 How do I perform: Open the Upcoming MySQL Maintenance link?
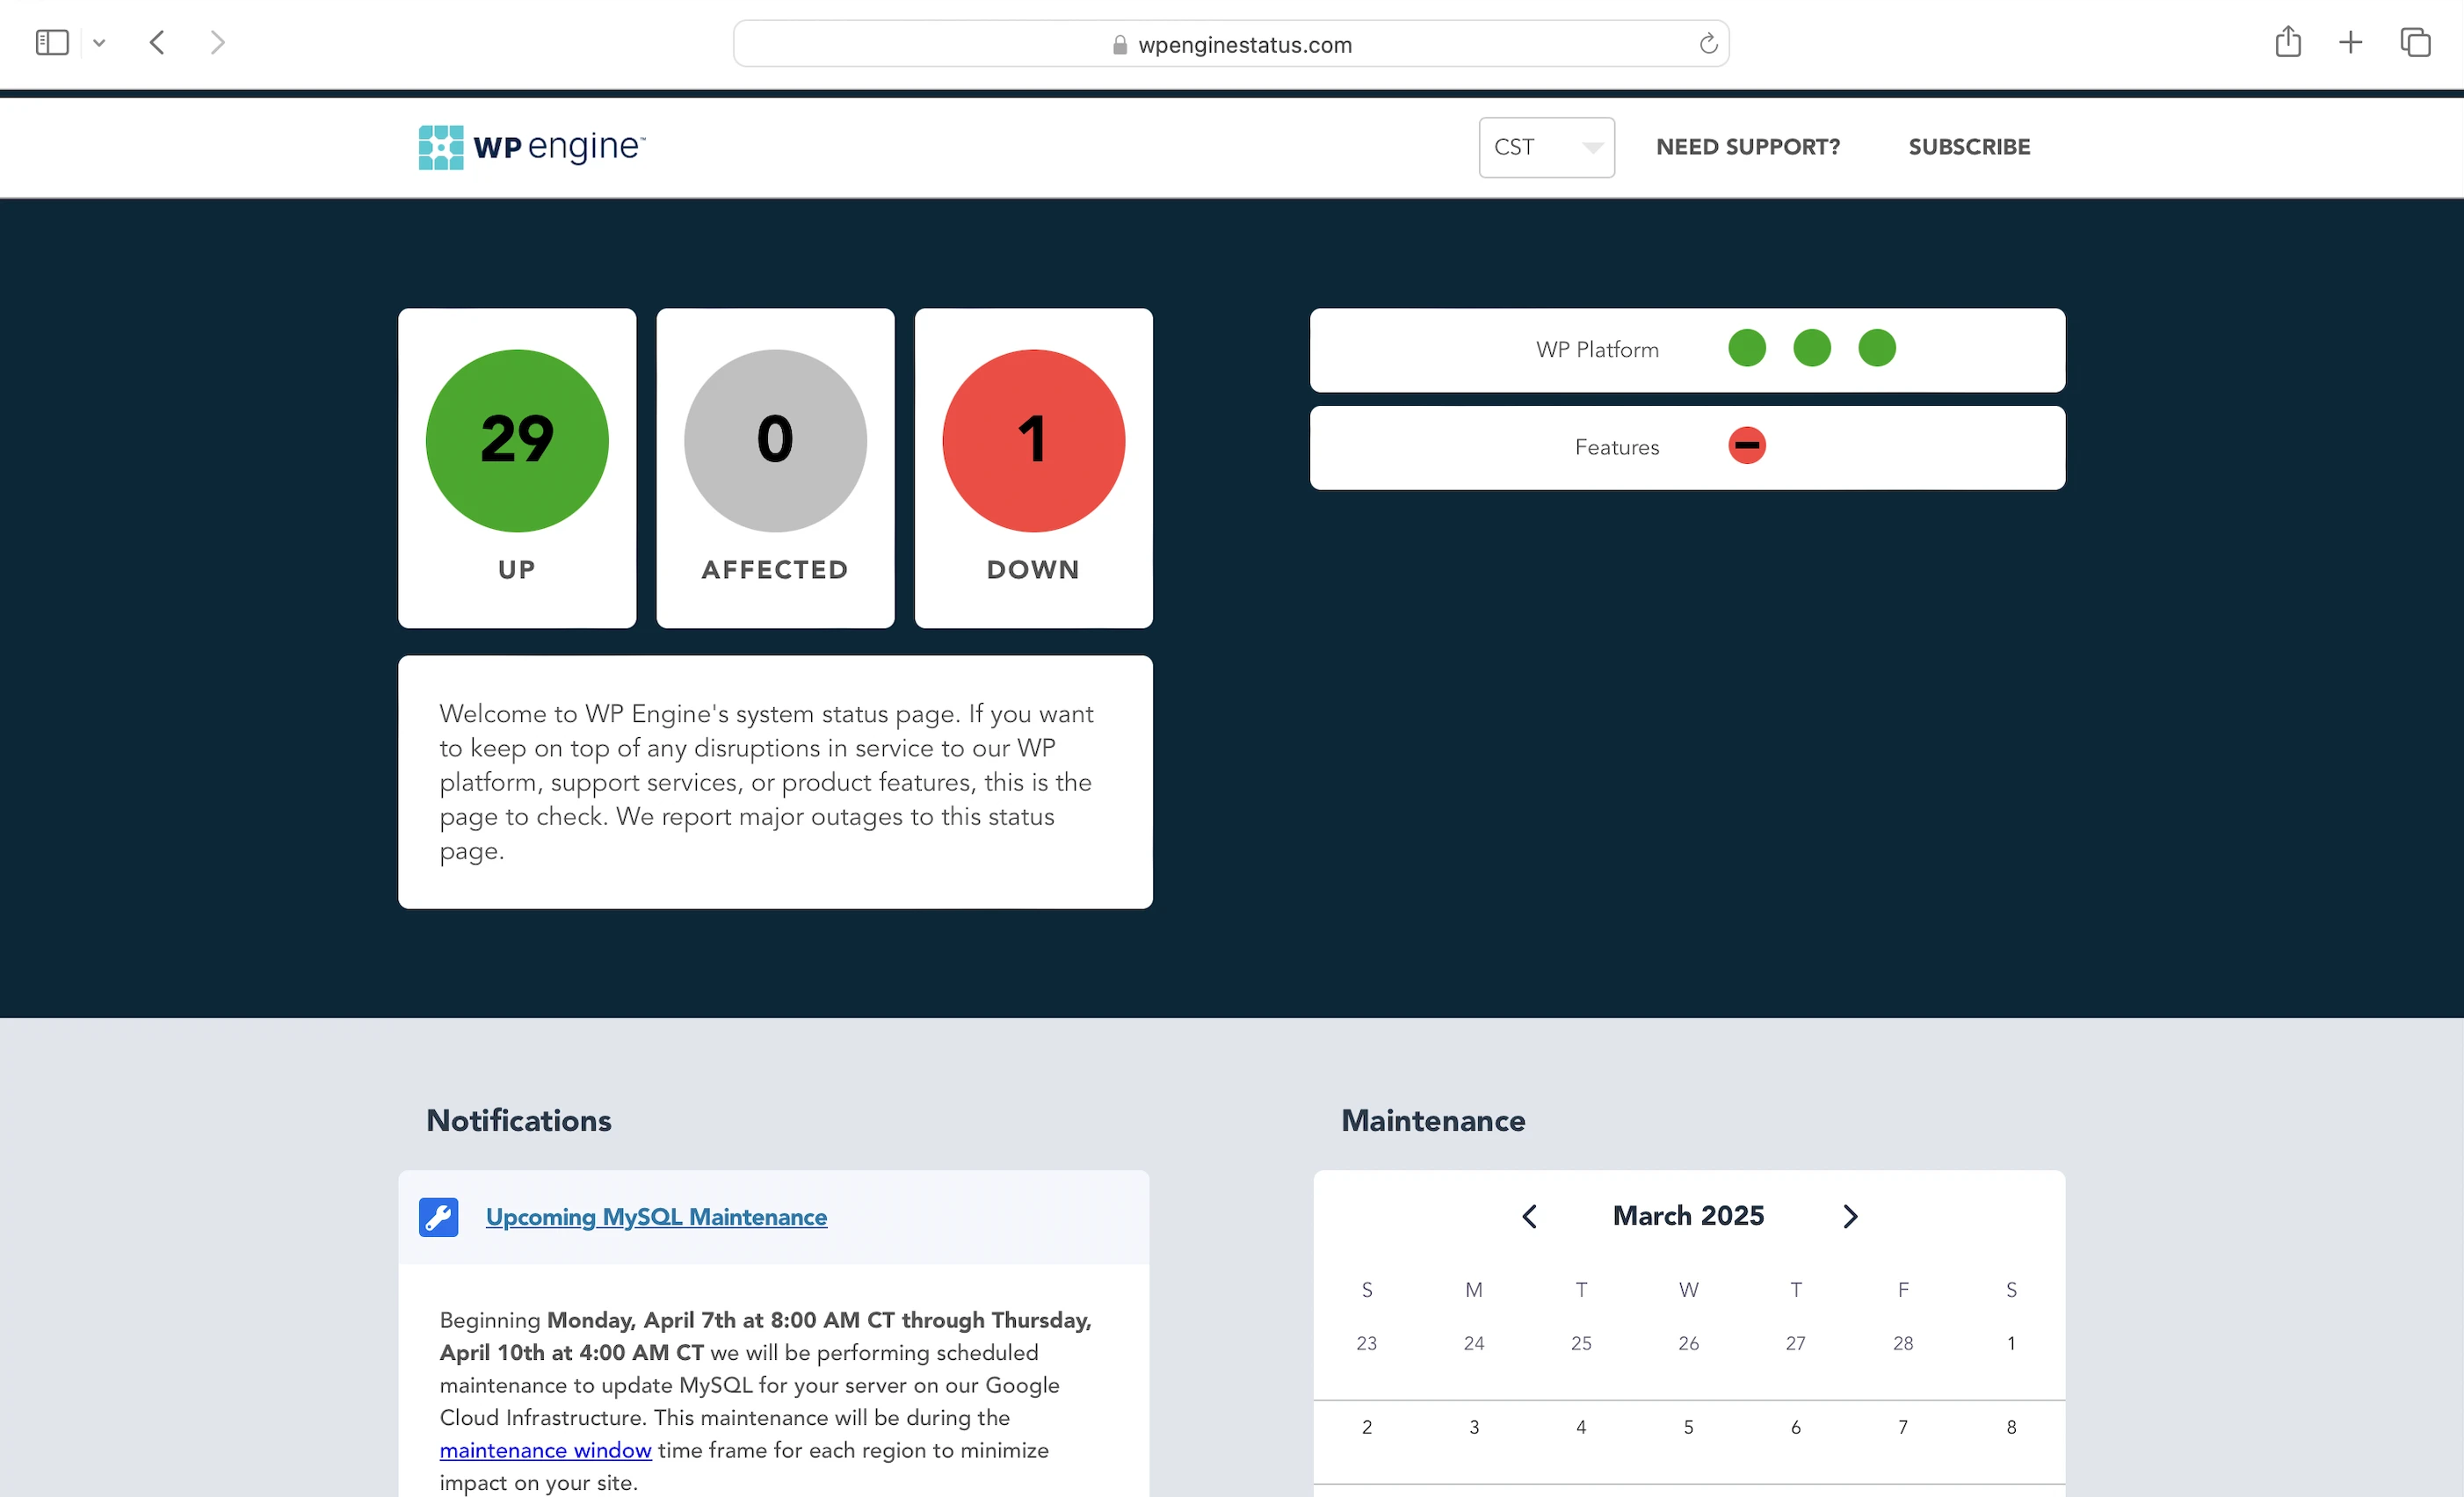tap(656, 1217)
